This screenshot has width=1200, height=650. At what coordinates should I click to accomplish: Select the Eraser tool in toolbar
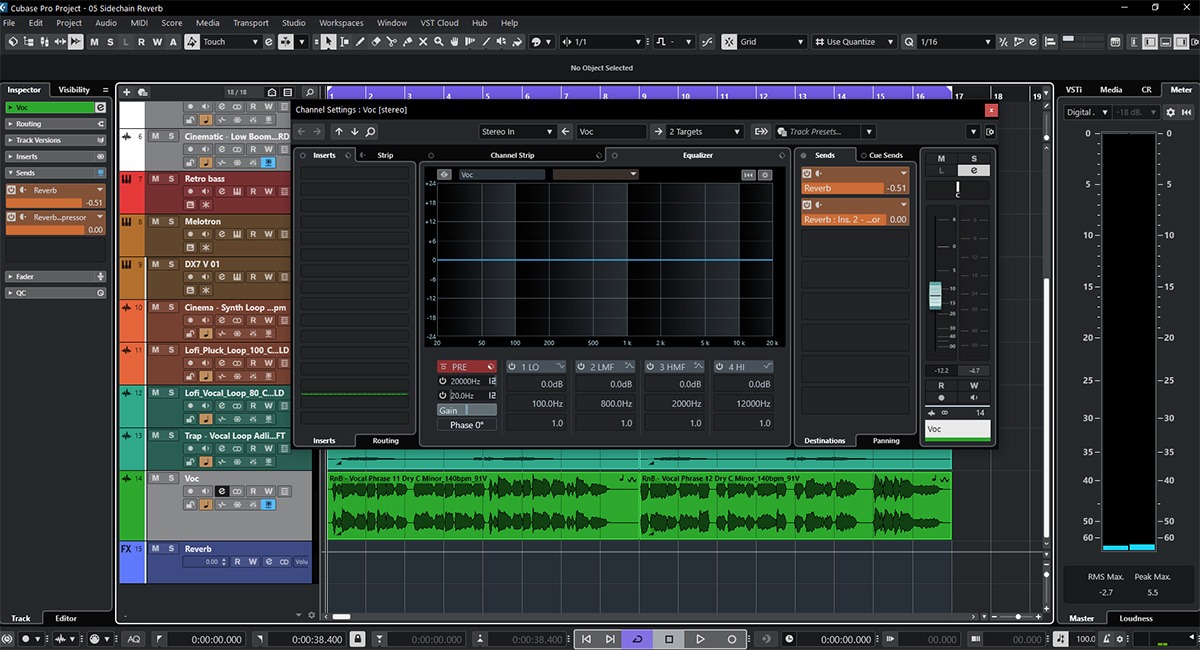pos(376,42)
